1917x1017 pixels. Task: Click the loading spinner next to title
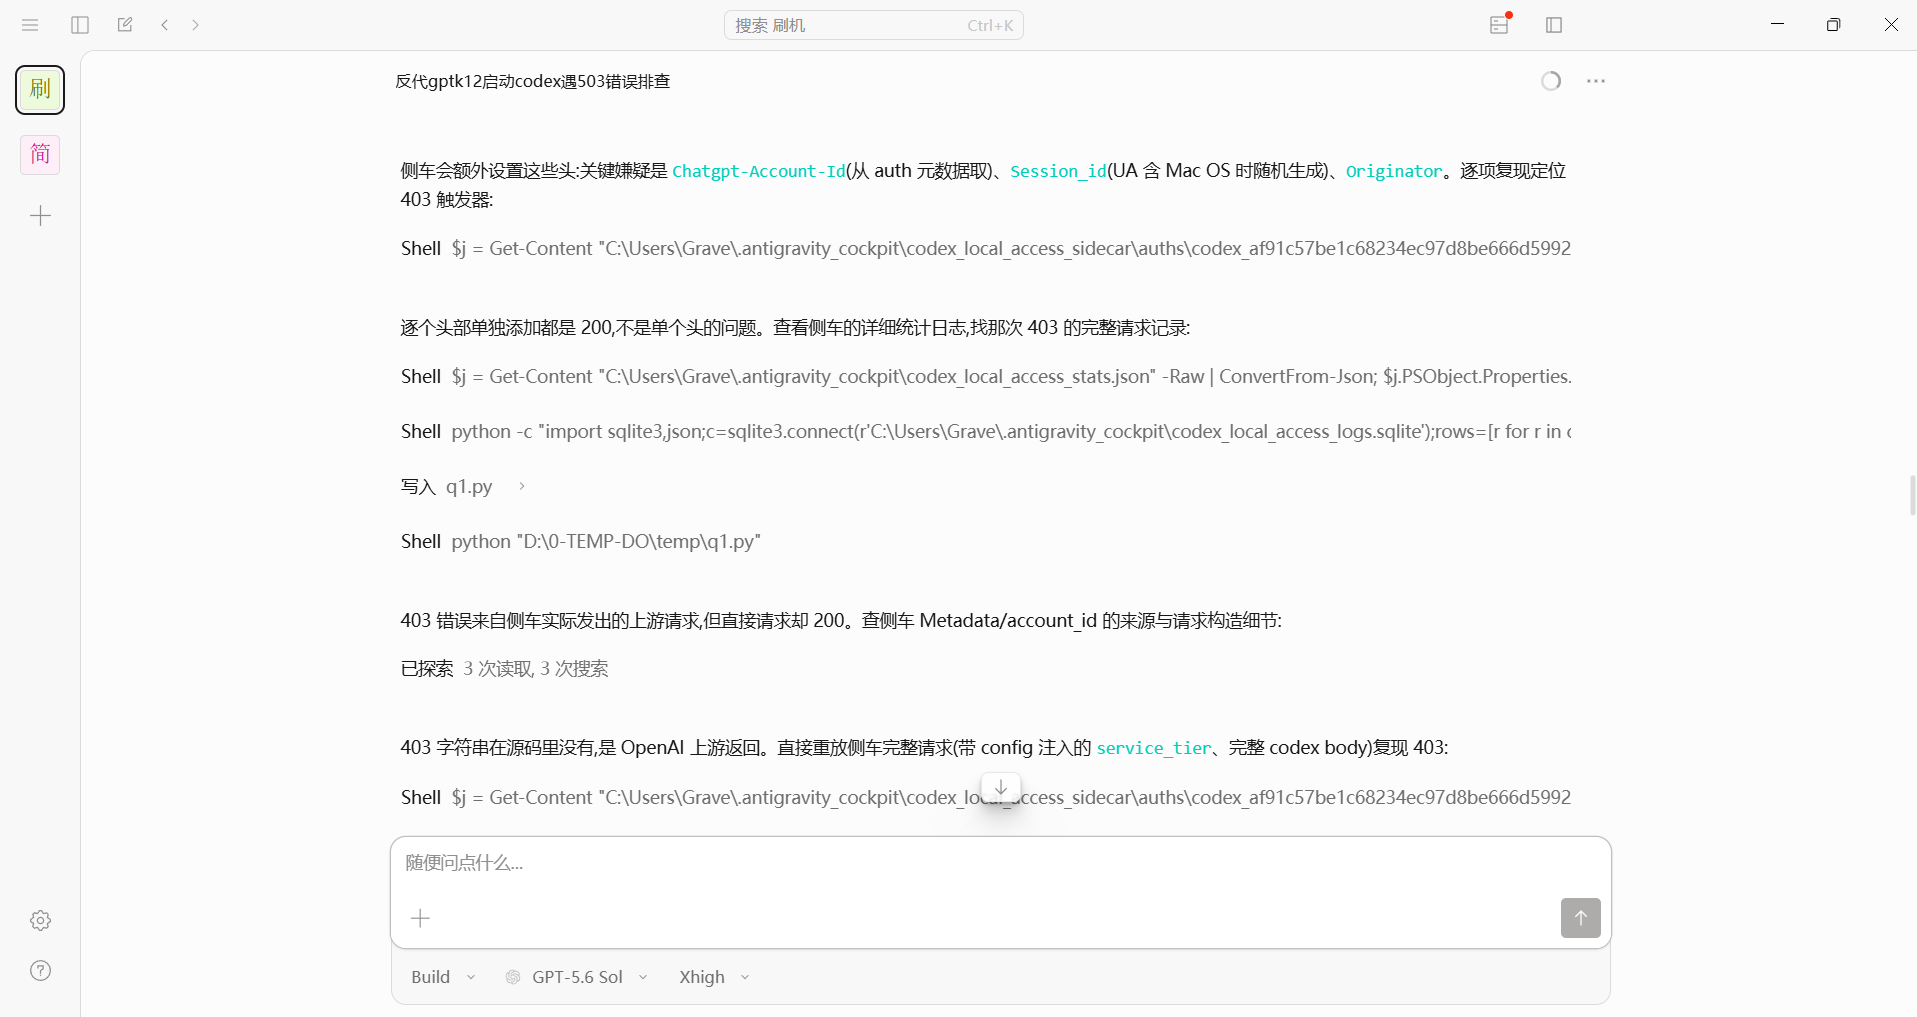pyautogui.click(x=1551, y=81)
